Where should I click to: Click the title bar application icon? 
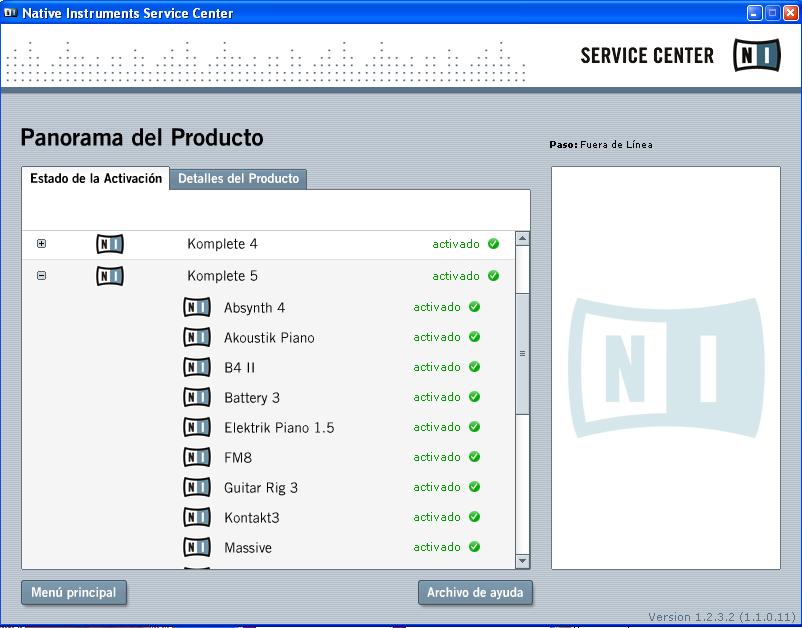coord(10,12)
